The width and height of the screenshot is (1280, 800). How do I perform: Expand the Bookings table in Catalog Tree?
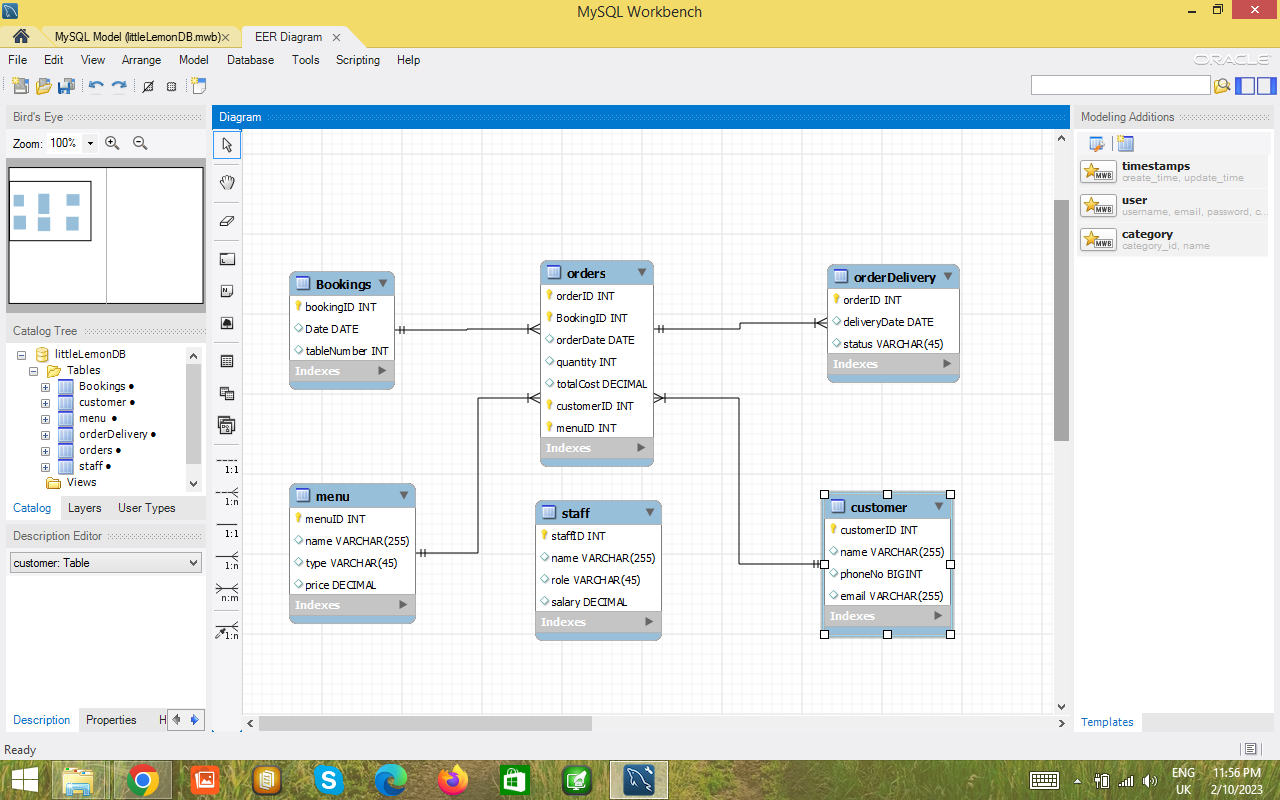[x=44, y=386]
